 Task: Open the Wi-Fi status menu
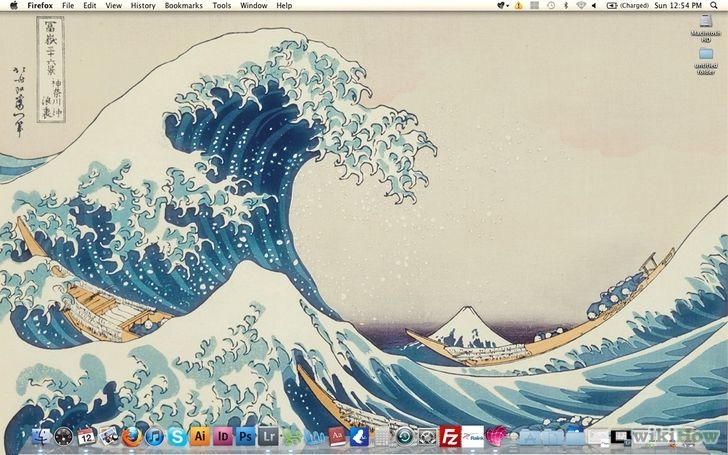click(x=580, y=6)
